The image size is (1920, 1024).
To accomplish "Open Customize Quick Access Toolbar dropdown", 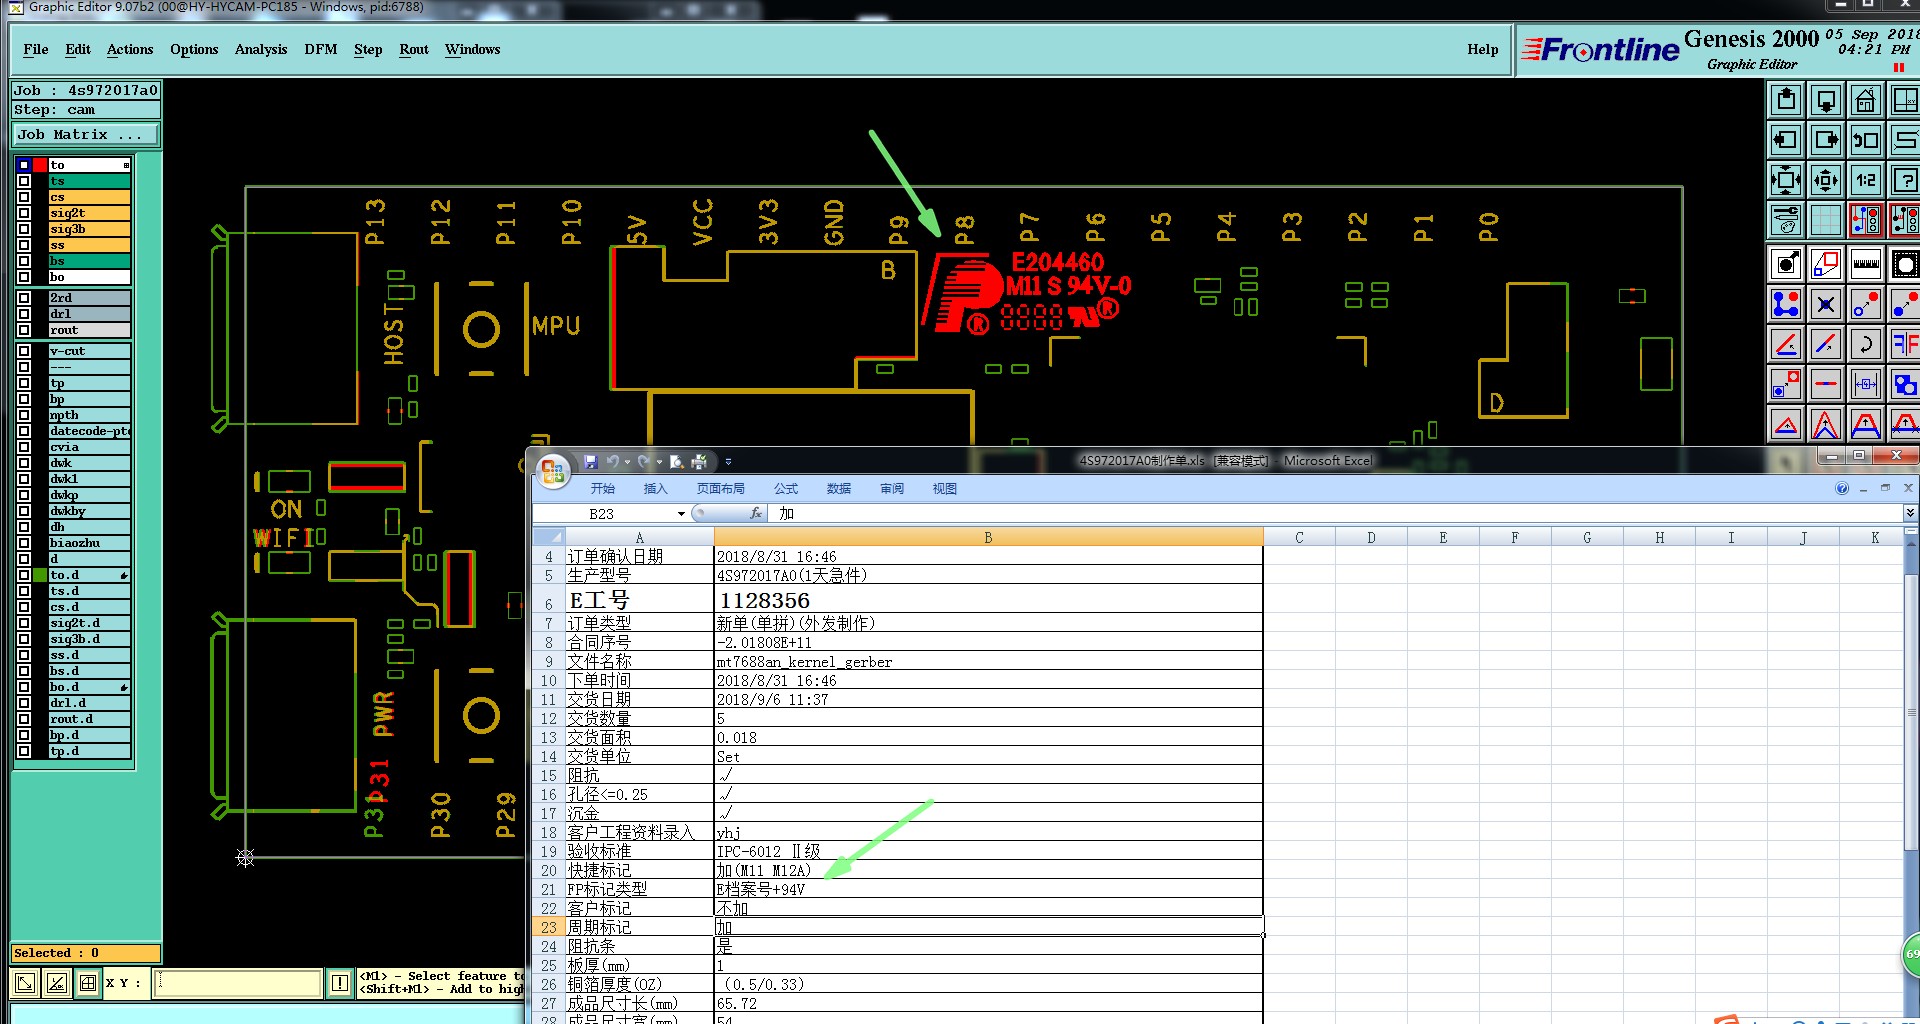I will coord(728,462).
